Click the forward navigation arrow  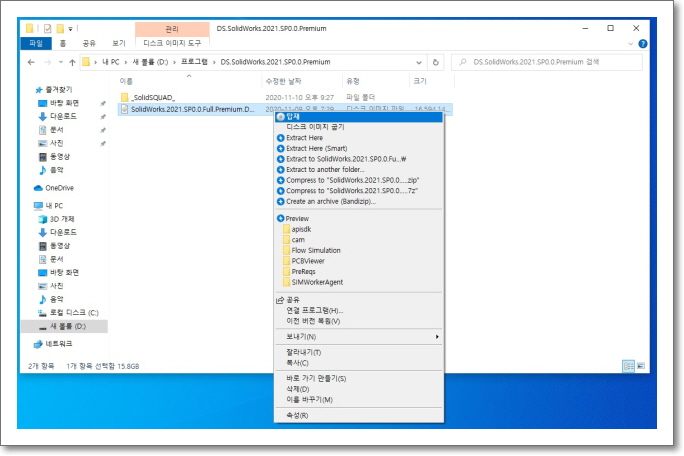(x=47, y=62)
